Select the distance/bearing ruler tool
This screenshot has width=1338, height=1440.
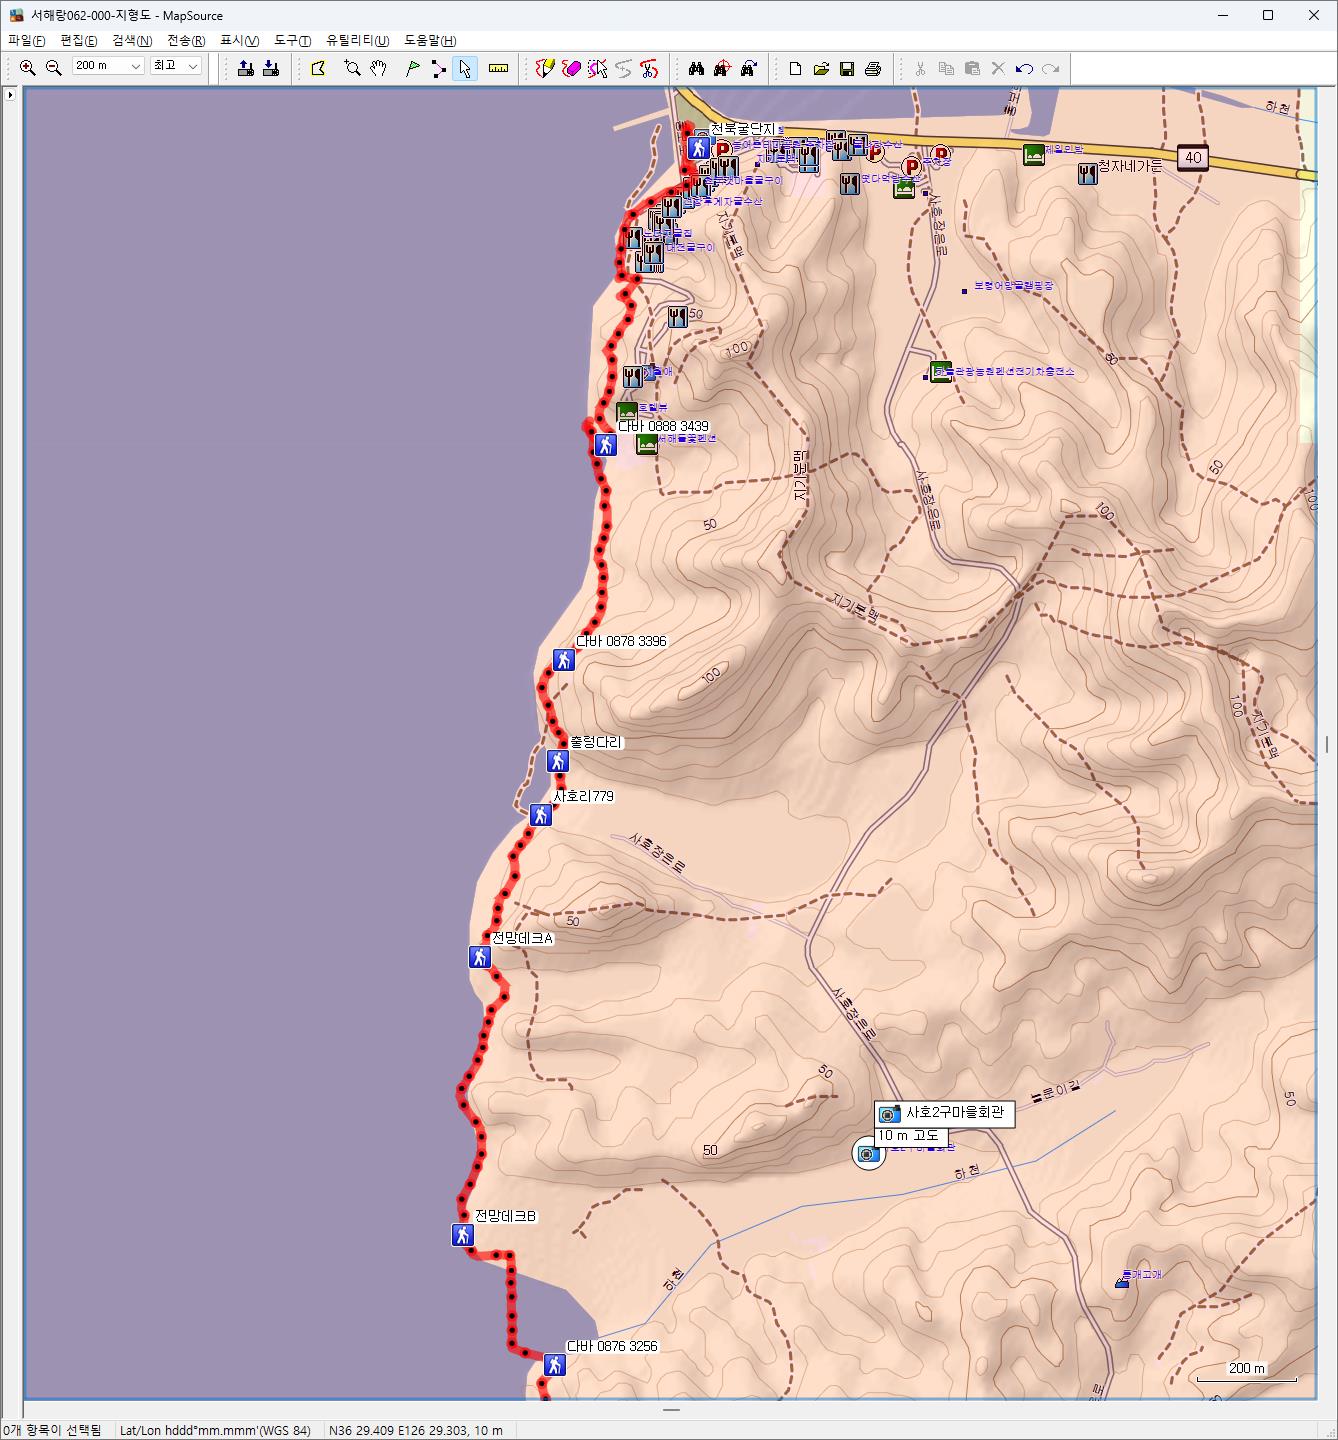[x=498, y=68]
